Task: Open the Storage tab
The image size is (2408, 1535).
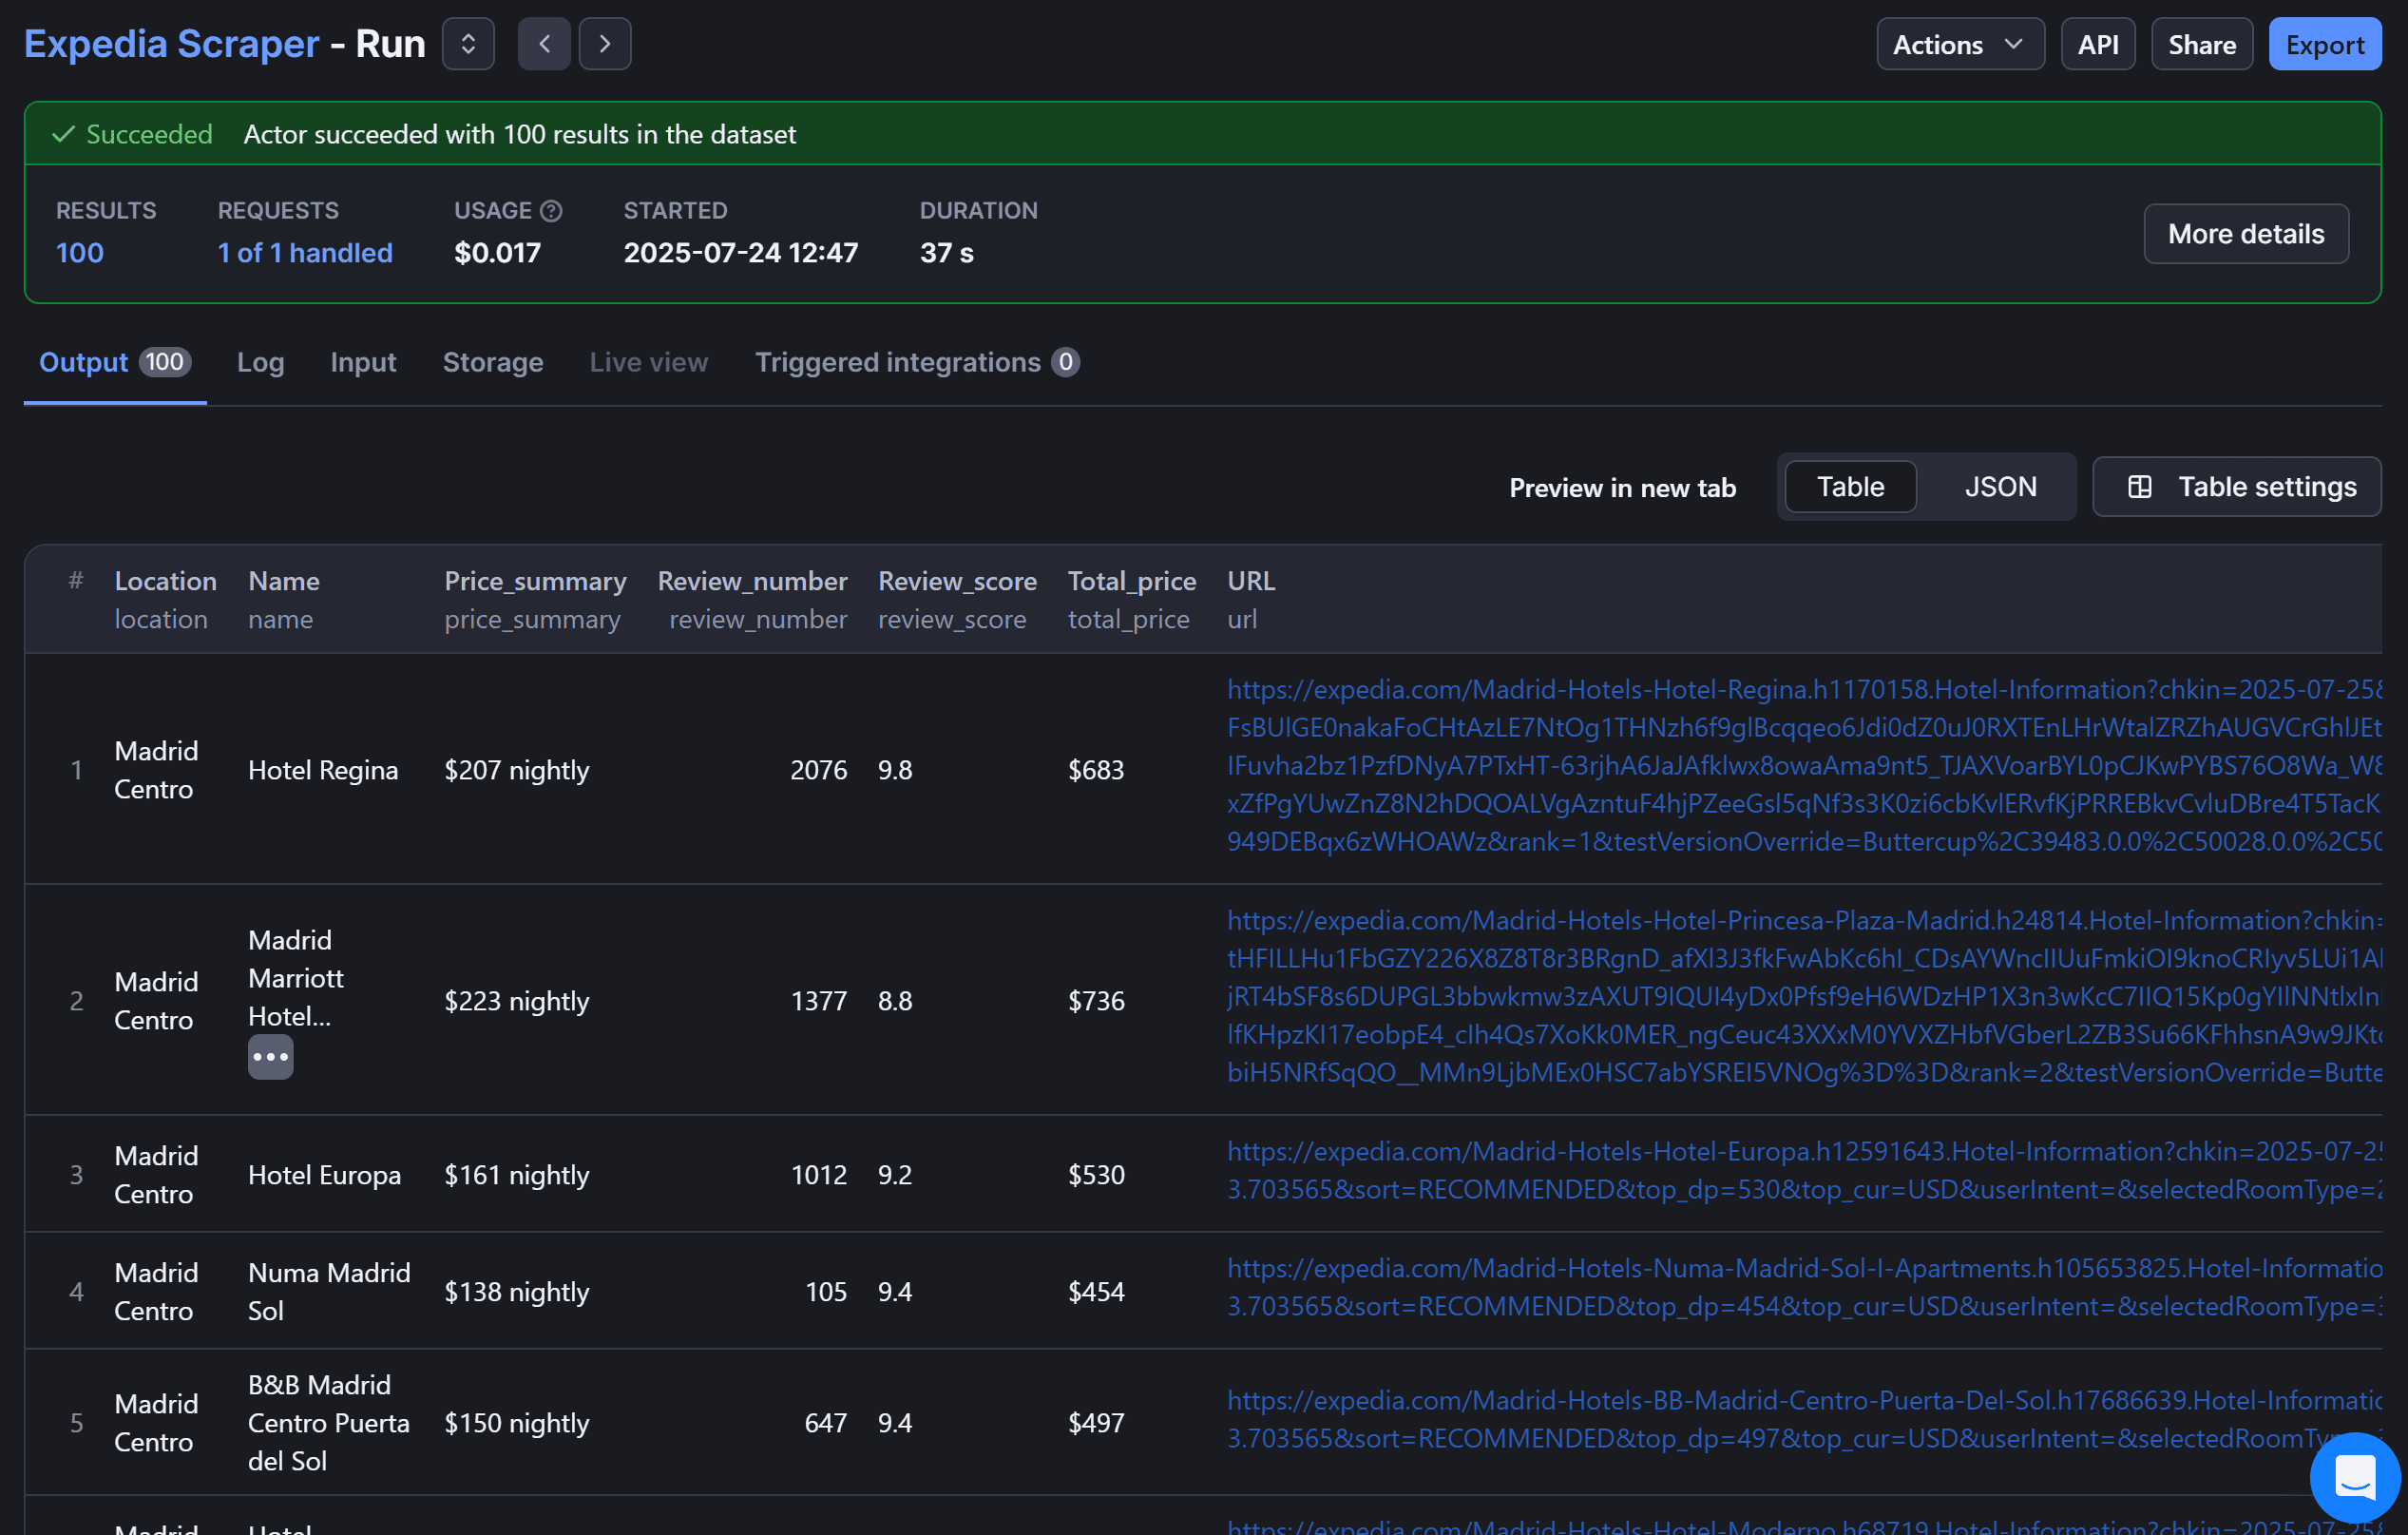Action: click(x=493, y=362)
